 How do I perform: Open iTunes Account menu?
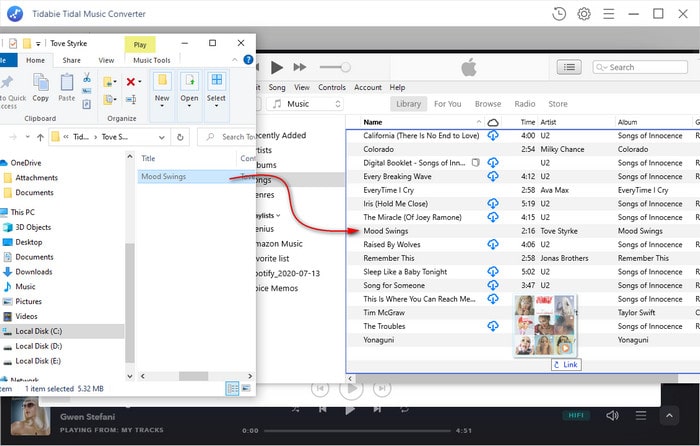click(368, 88)
